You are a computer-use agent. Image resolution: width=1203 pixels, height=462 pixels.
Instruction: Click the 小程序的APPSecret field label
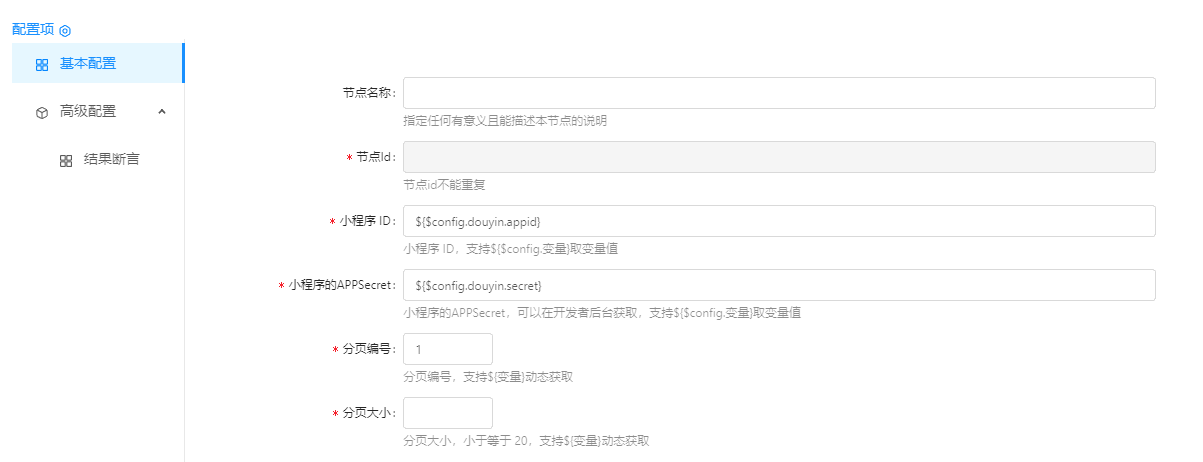pyautogui.click(x=342, y=286)
